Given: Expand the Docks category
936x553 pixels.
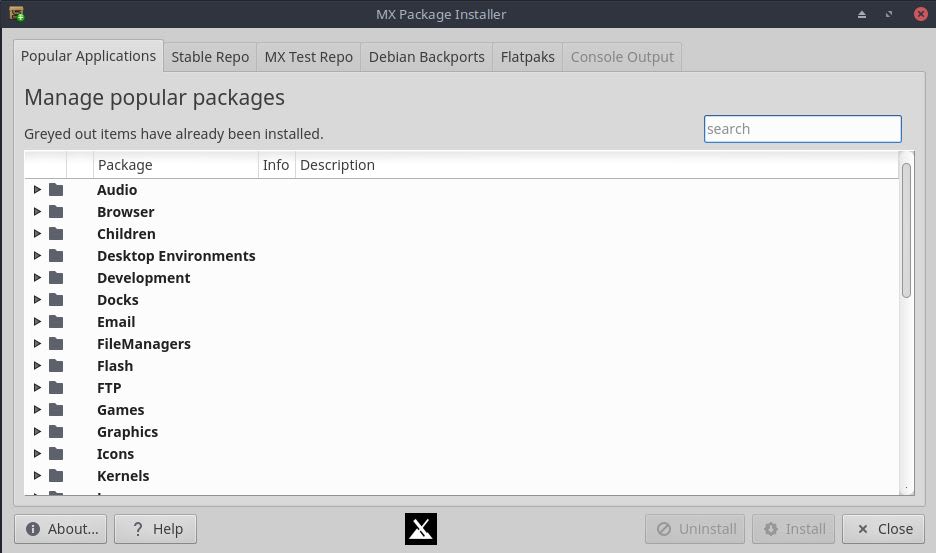Looking at the screenshot, I should pyautogui.click(x=37, y=300).
